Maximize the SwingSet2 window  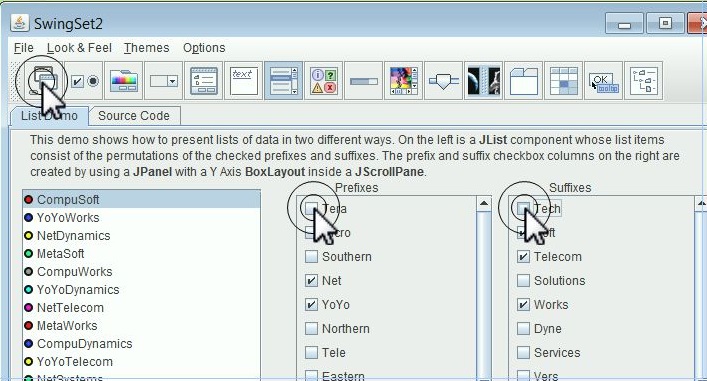[665, 23]
